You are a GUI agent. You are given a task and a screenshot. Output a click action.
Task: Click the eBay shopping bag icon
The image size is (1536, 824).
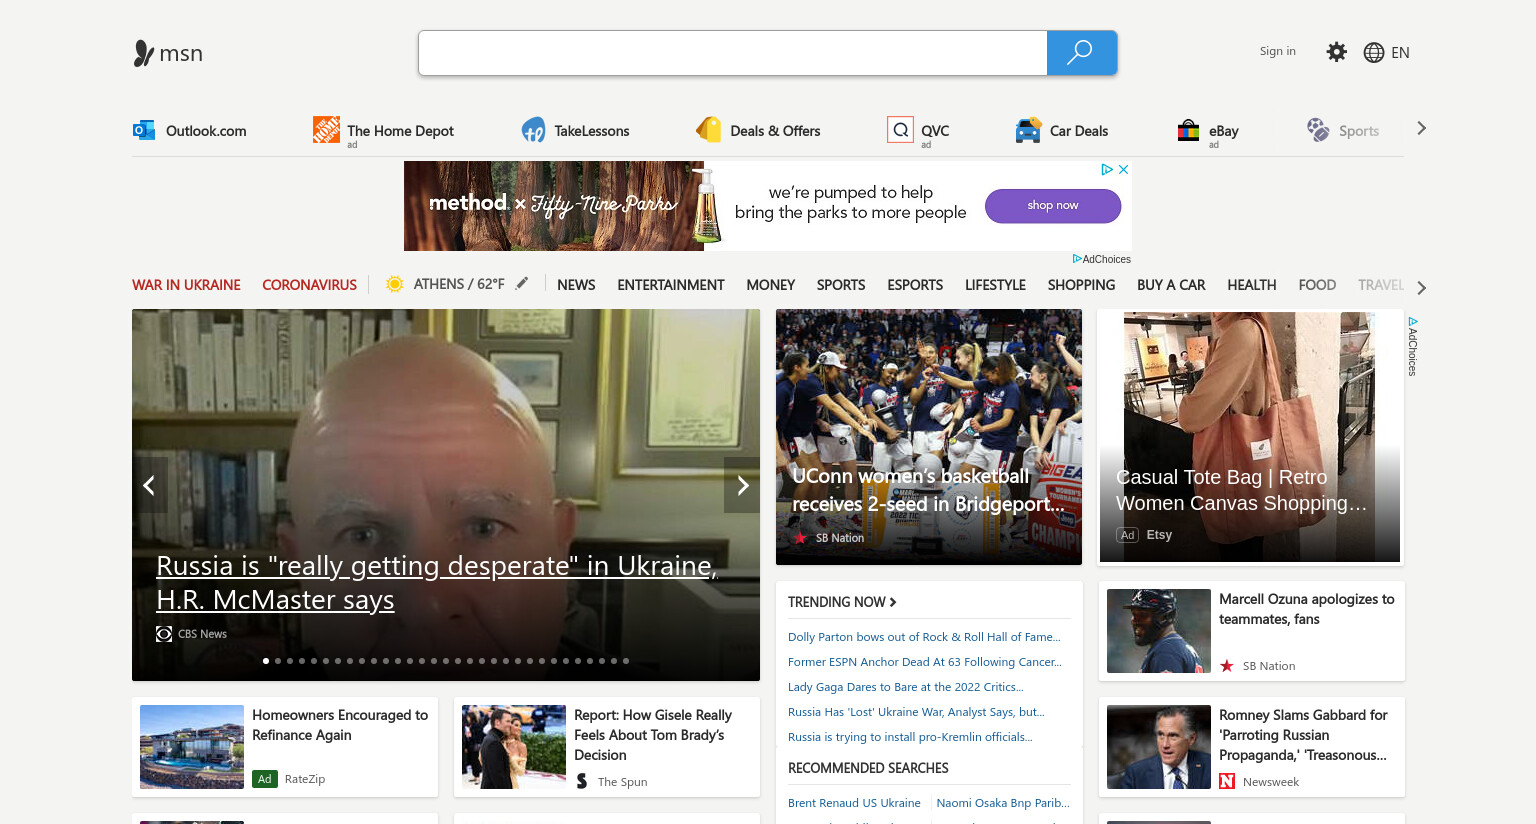(1188, 130)
